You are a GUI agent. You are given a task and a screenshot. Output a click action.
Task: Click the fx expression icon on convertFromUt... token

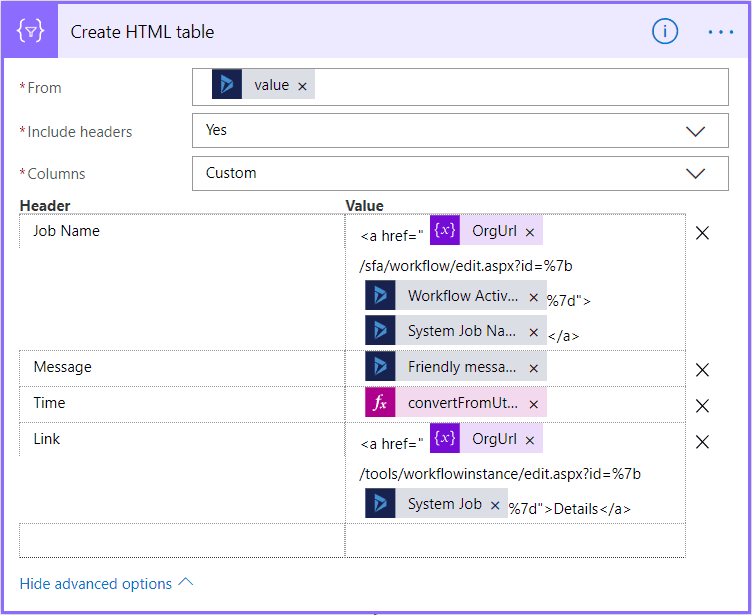point(380,402)
